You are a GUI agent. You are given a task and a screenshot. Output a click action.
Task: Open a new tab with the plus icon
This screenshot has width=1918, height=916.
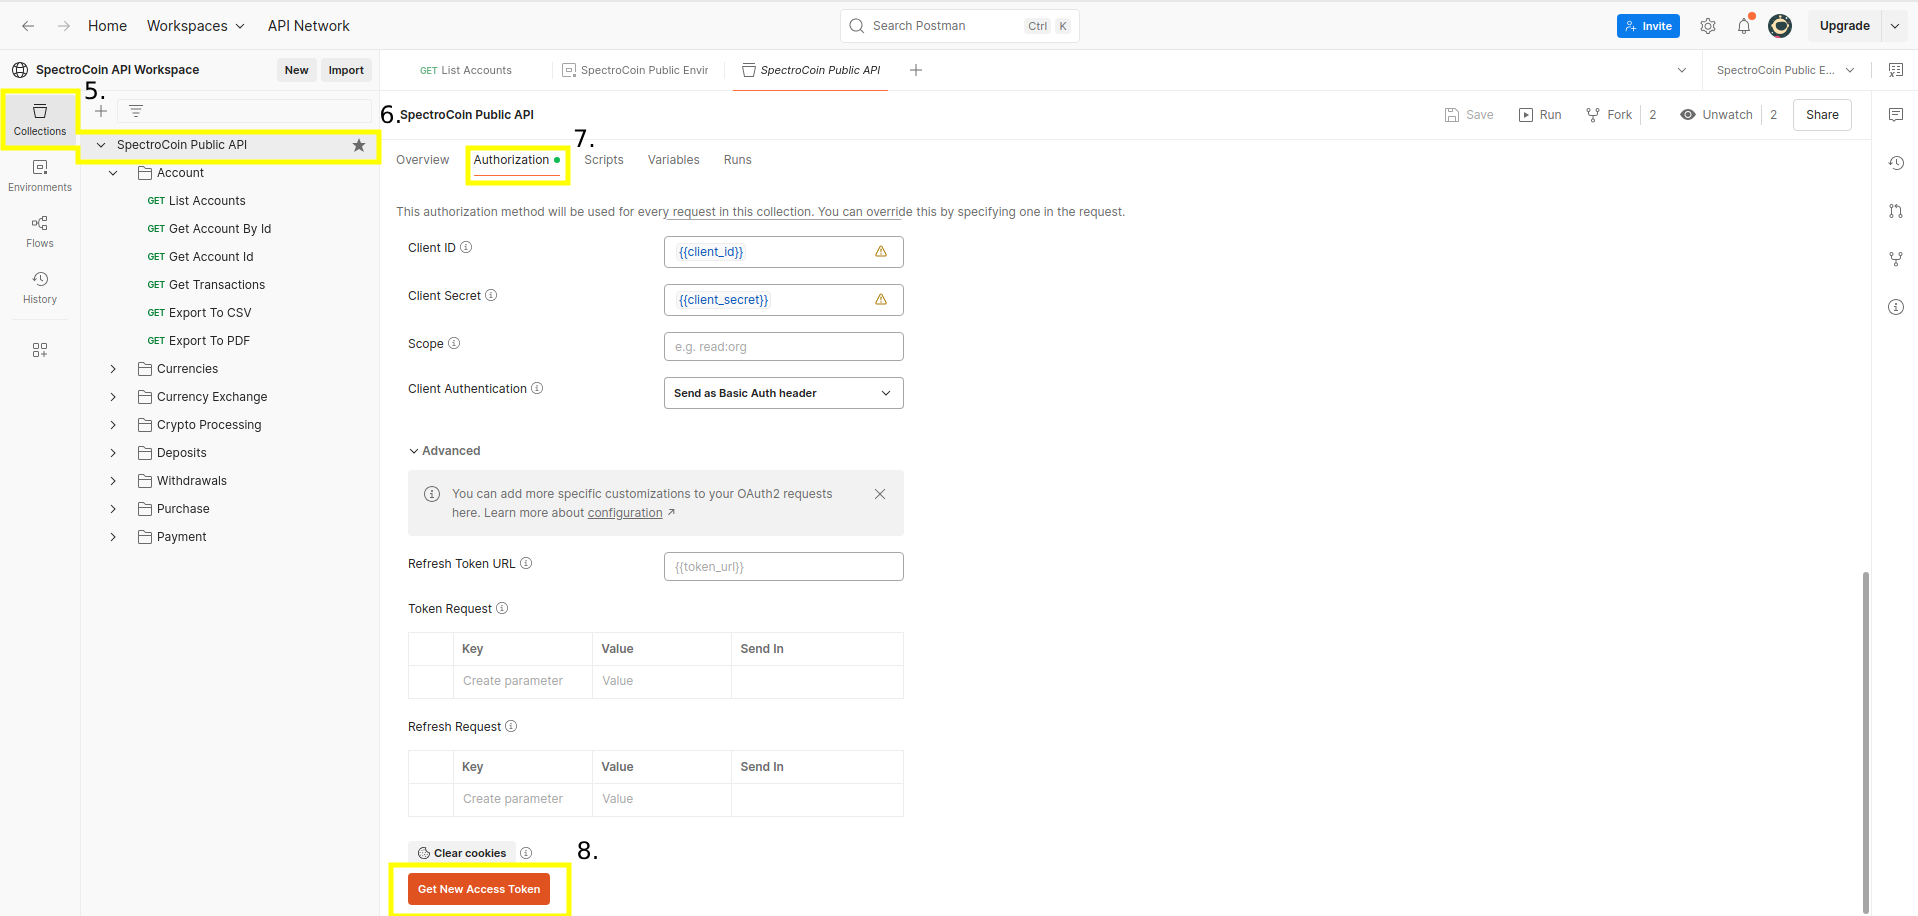916,70
